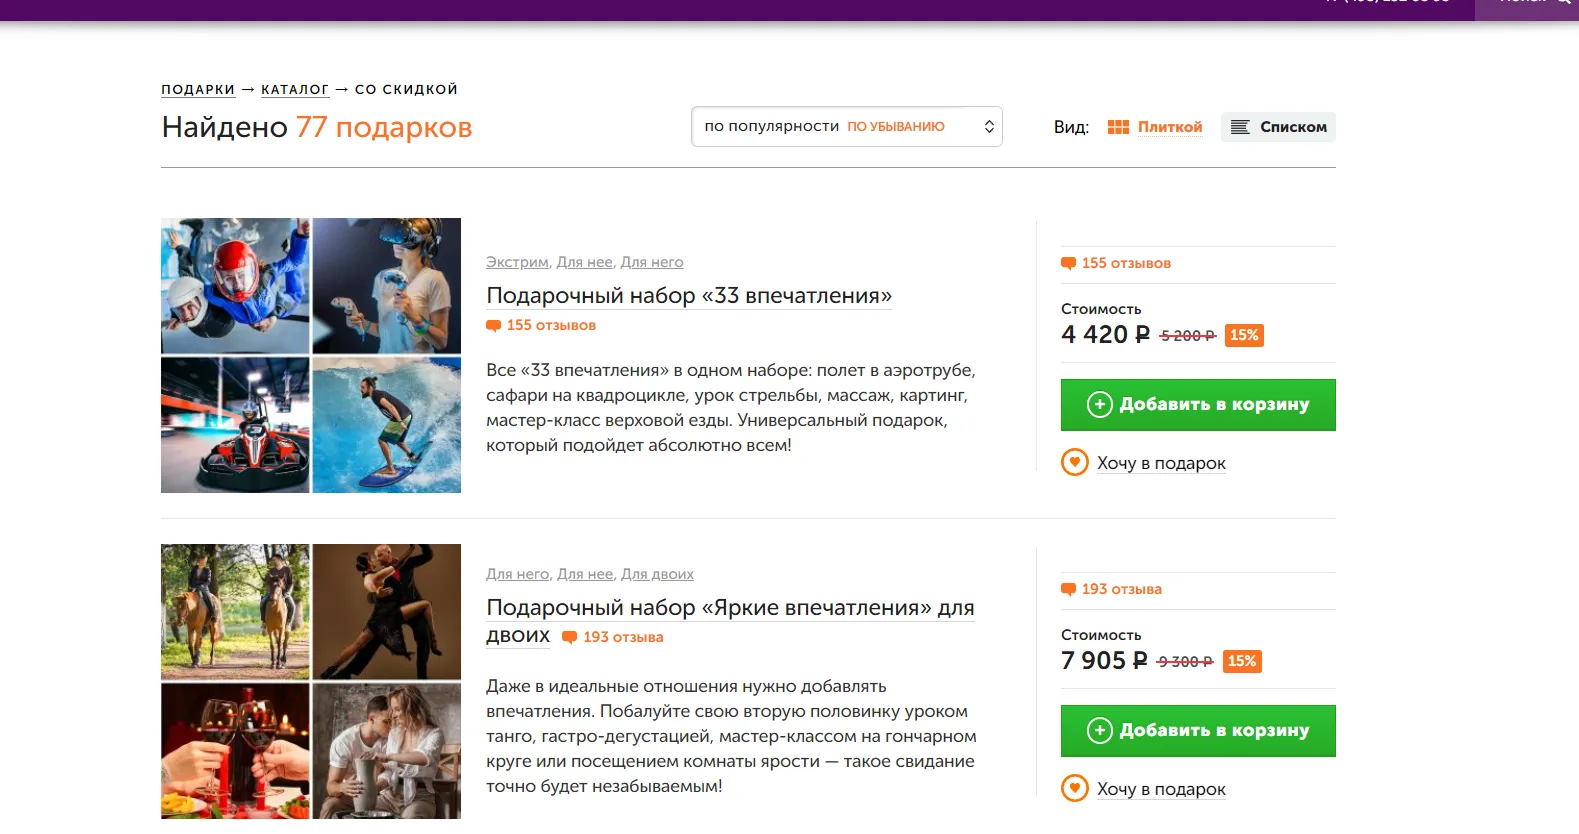Viewport: 1579px width, 834px height.
Task: Open the skydiving photo collage thumbnail of the first gift
Action: click(x=311, y=355)
